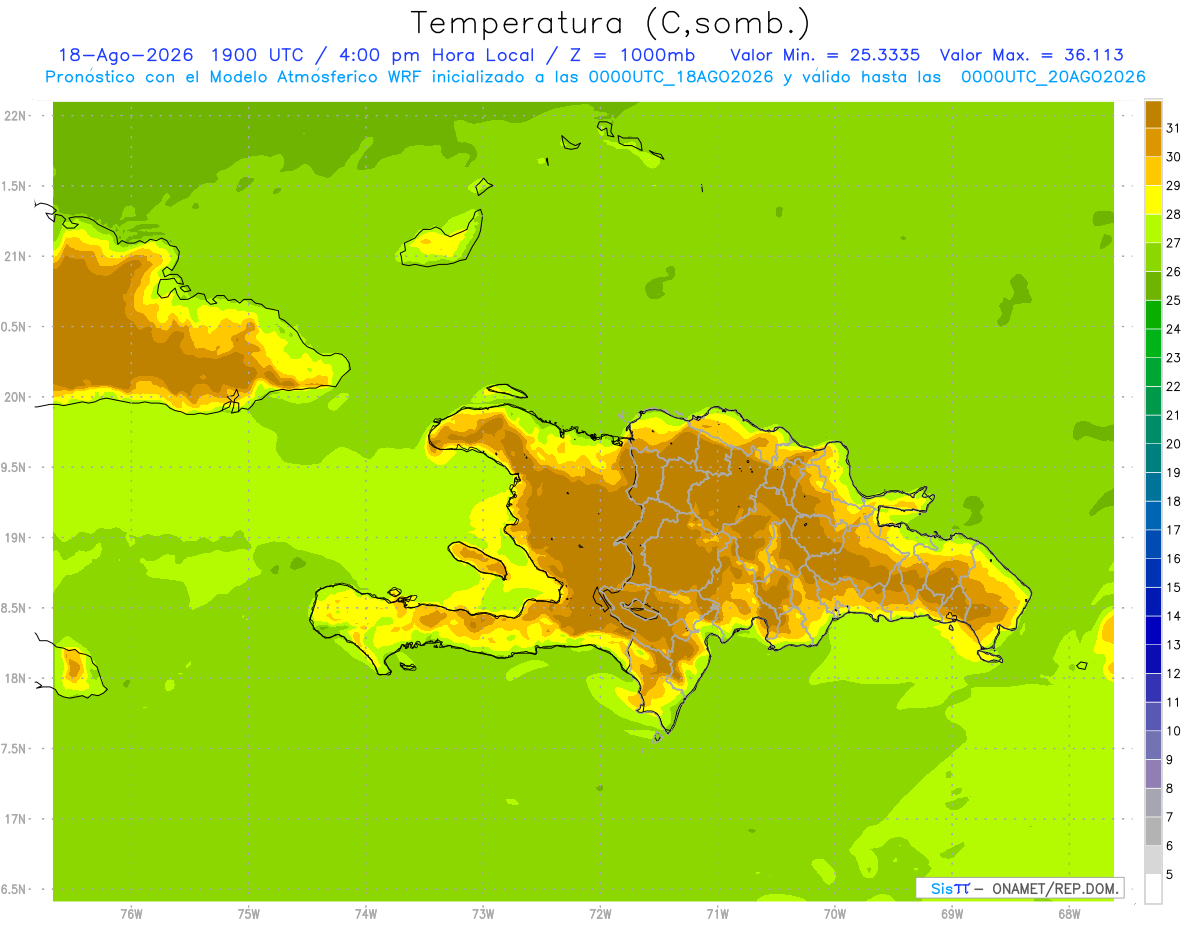This screenshot has width=1200, height=927.
Task: Click the title "Temperatura (C,somb.)"
Action: pyautogui.click(x=611, y=23)
